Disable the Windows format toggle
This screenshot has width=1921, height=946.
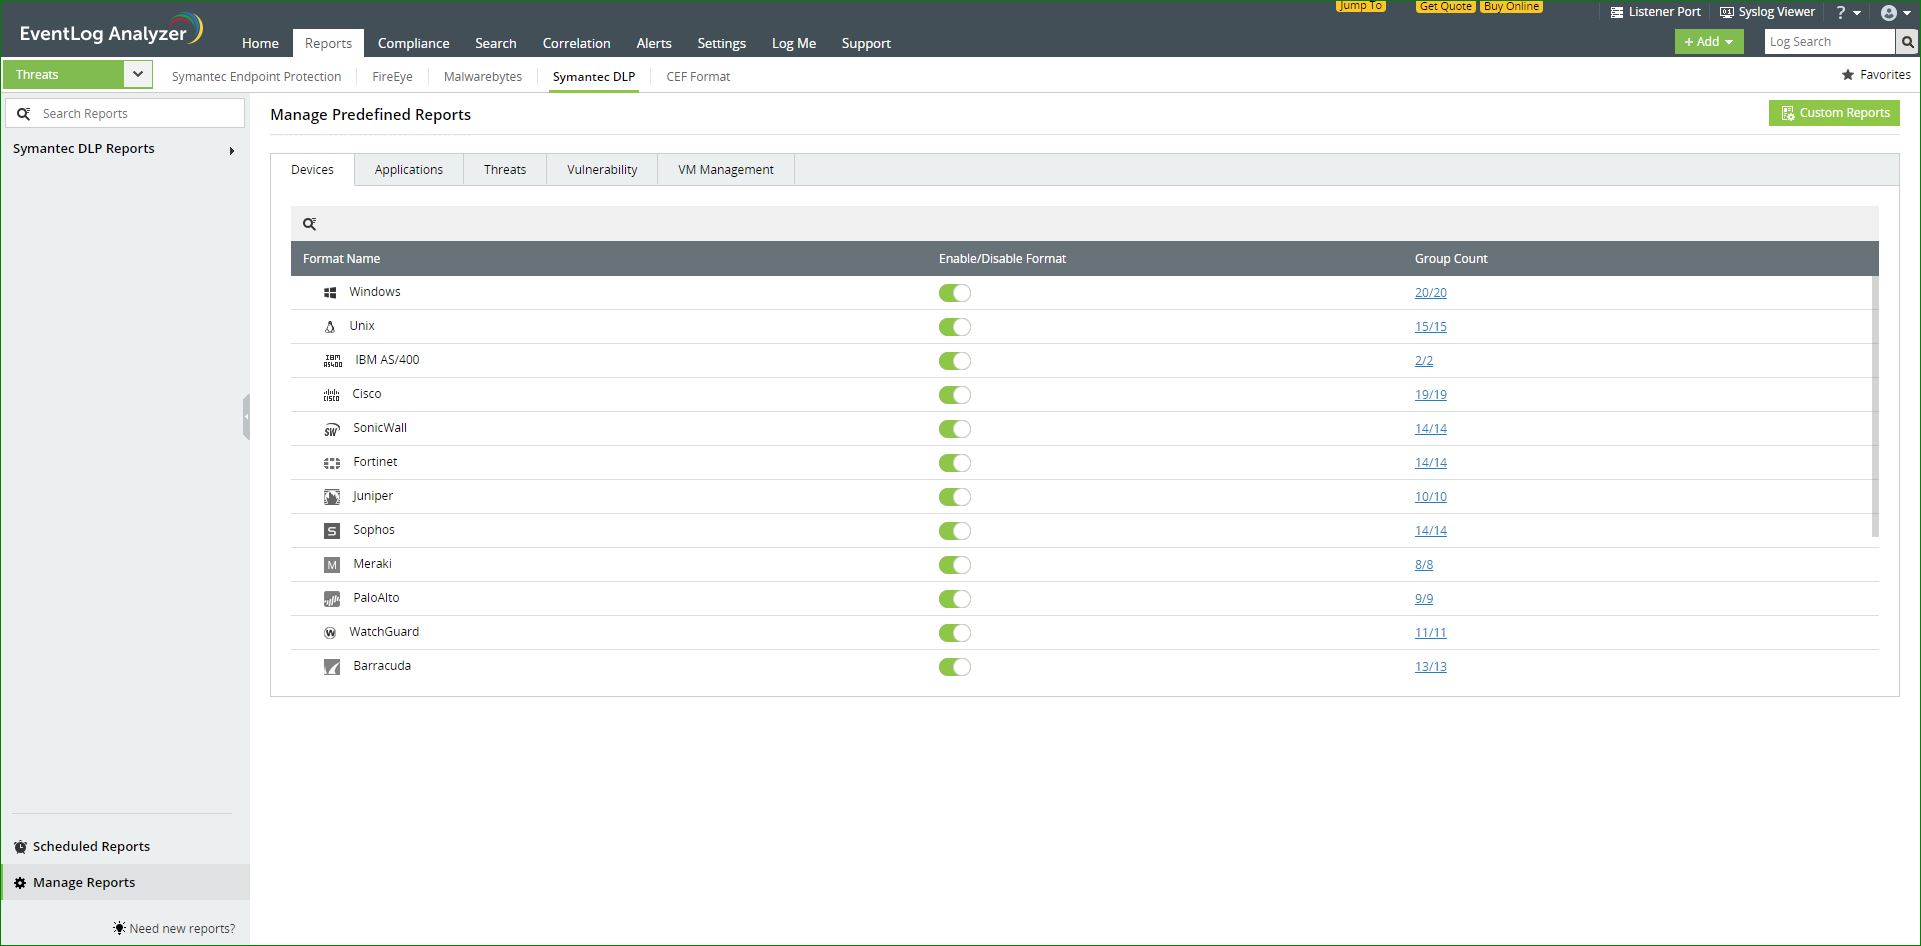(x=955, y=293)
